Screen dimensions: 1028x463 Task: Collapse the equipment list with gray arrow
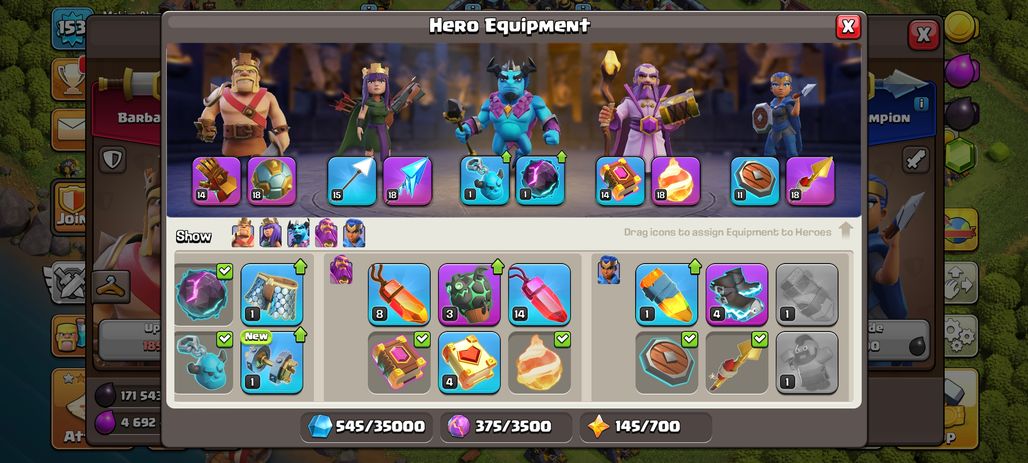(845, 231)
